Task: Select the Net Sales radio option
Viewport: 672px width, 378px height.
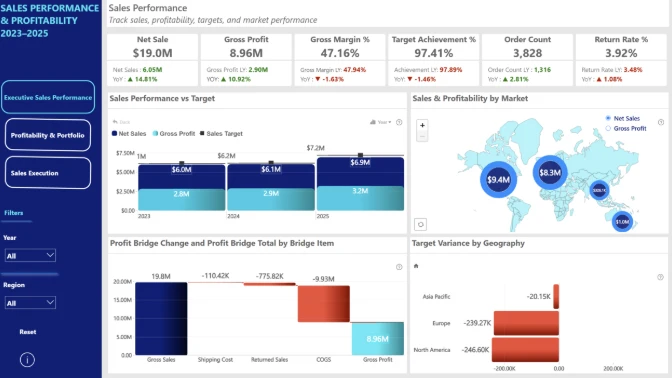Action: [x=608, y=118]
